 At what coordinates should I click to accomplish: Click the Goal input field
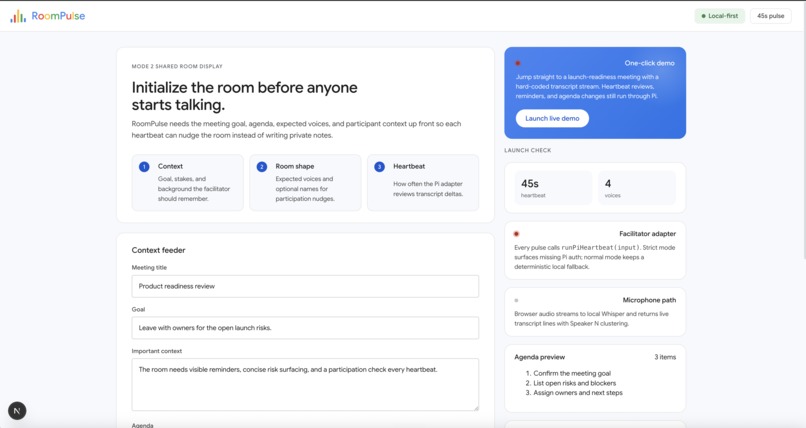[305, 328]
